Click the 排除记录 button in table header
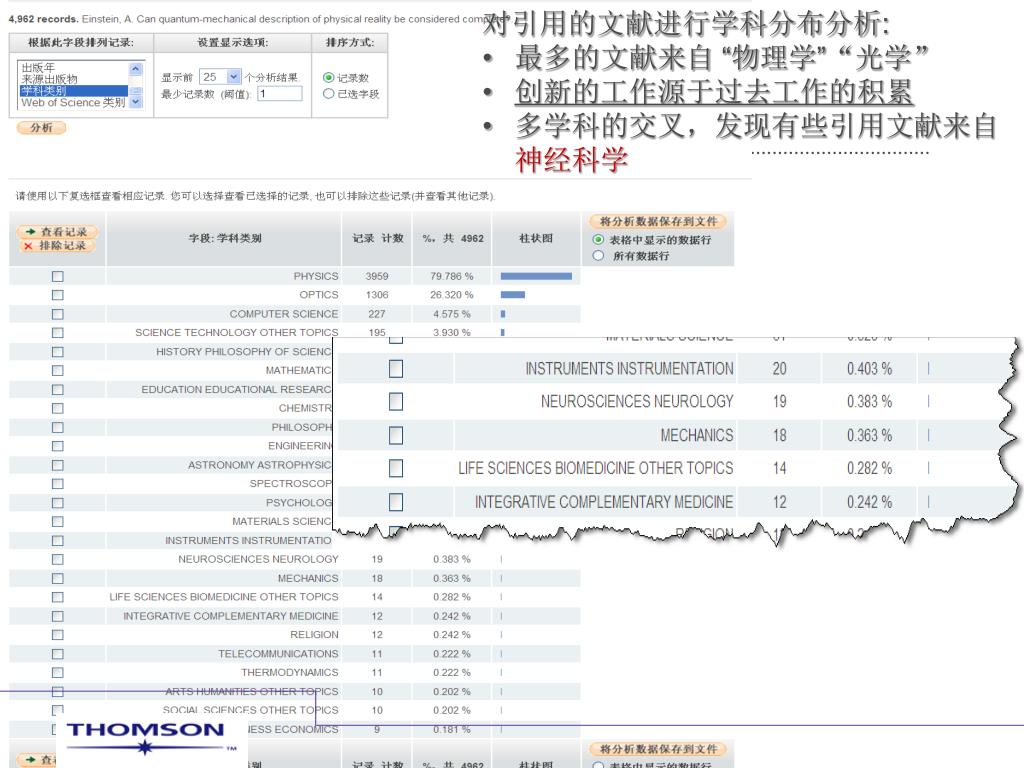Screen dimensions: 1024x768 click(x=58, y=246)
